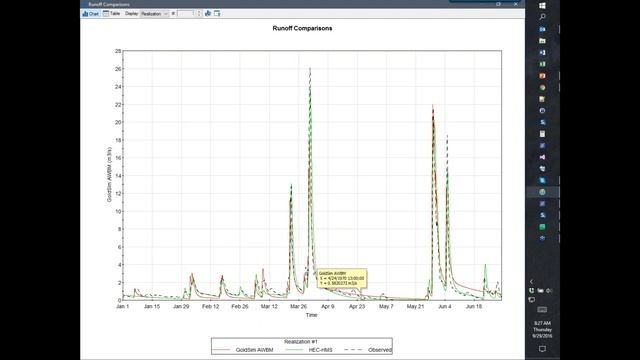Click the Jun 4 x-axis tick label
Viewport: 640px width, 360px height.
click(x=444, y=306)
